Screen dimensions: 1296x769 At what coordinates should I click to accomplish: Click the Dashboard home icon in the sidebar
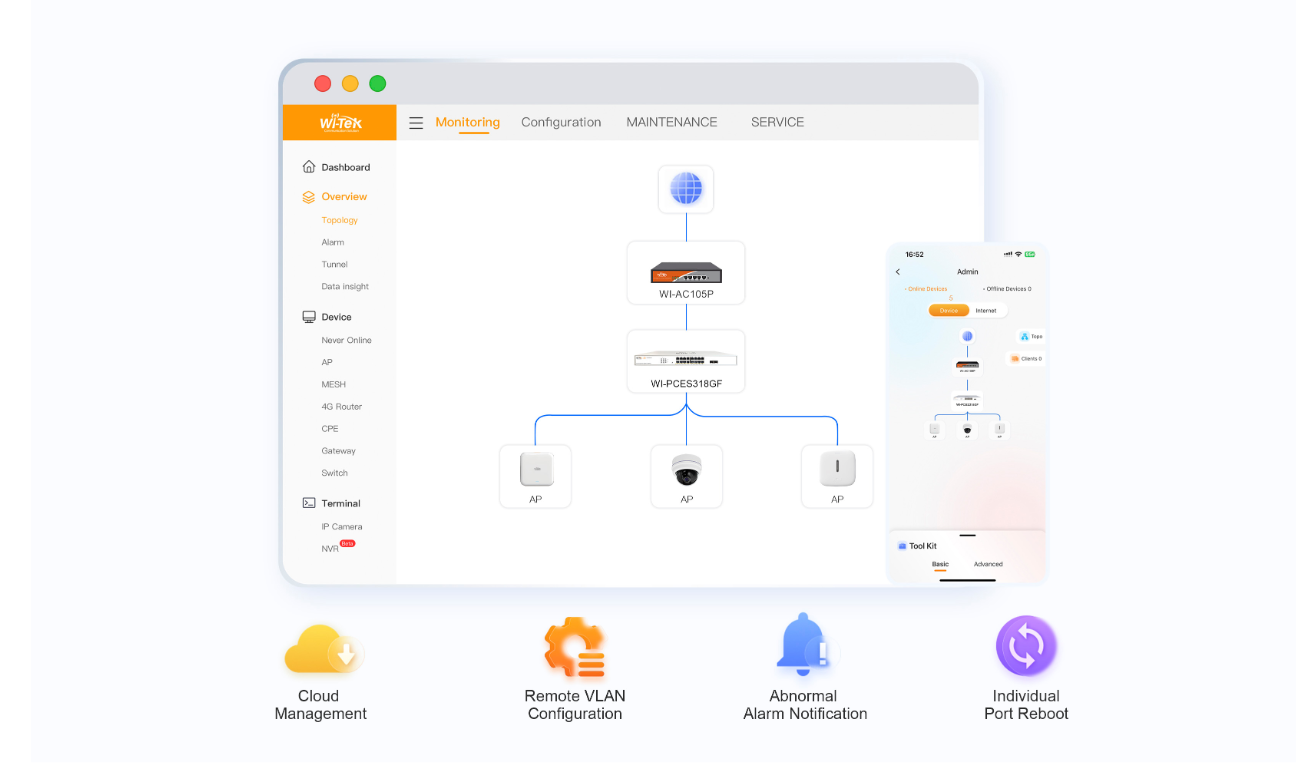pyautogui.click(x=309, y=167)
